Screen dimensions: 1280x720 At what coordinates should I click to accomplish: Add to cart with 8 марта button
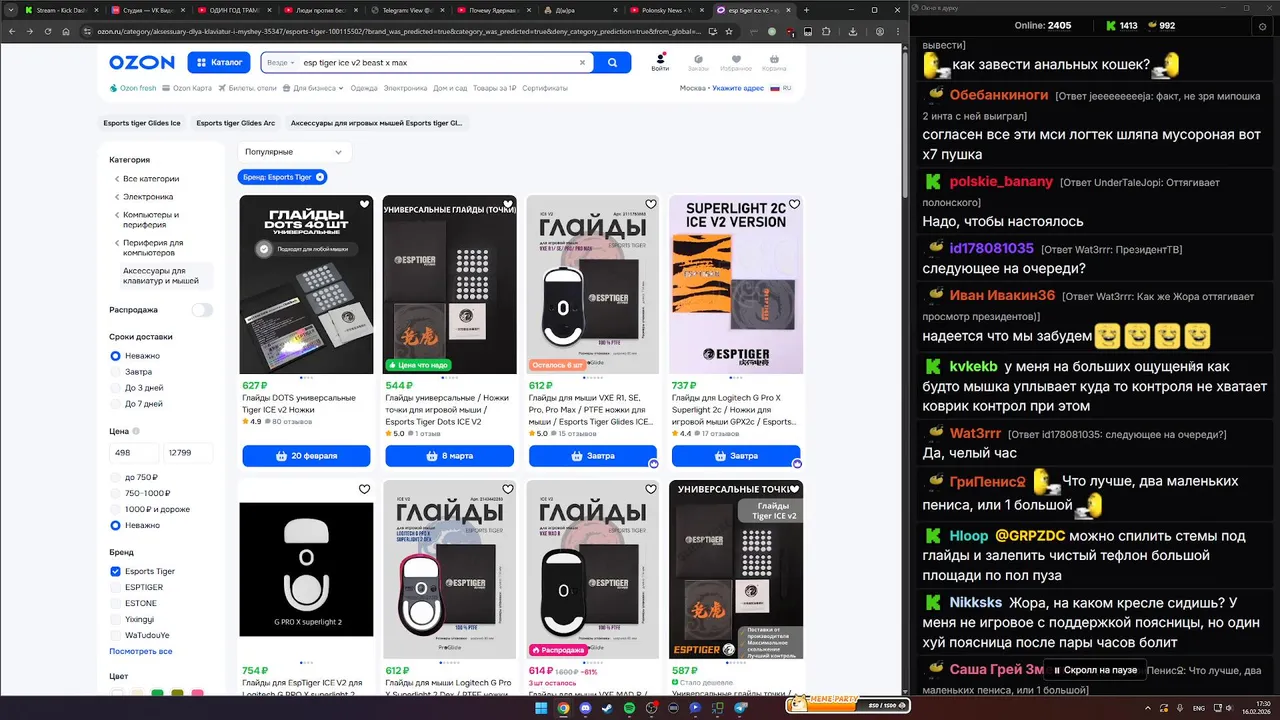tap(449, 456)
